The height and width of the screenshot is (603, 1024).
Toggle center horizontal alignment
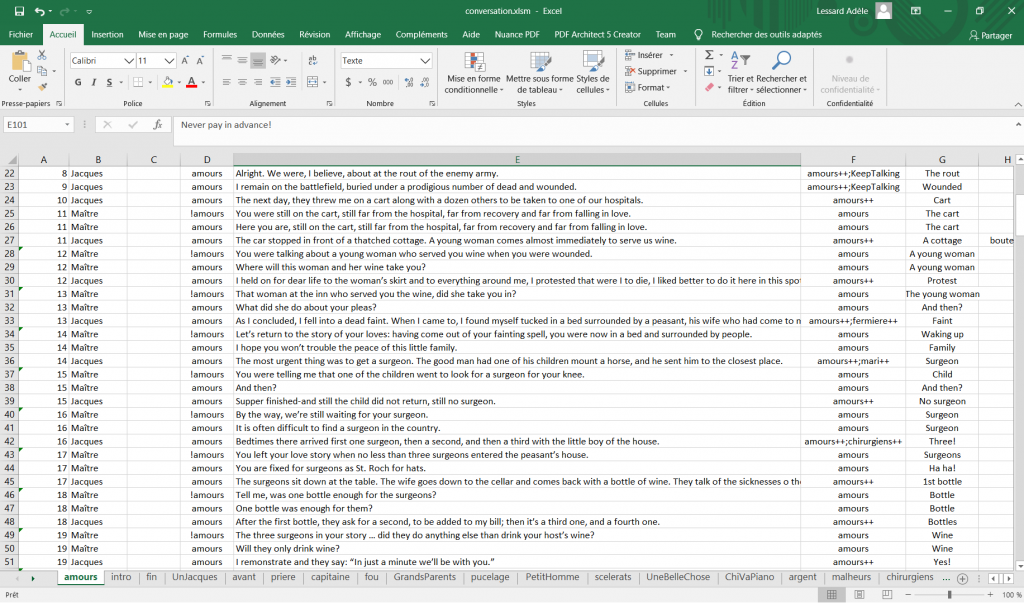click(x=242, y=82)
